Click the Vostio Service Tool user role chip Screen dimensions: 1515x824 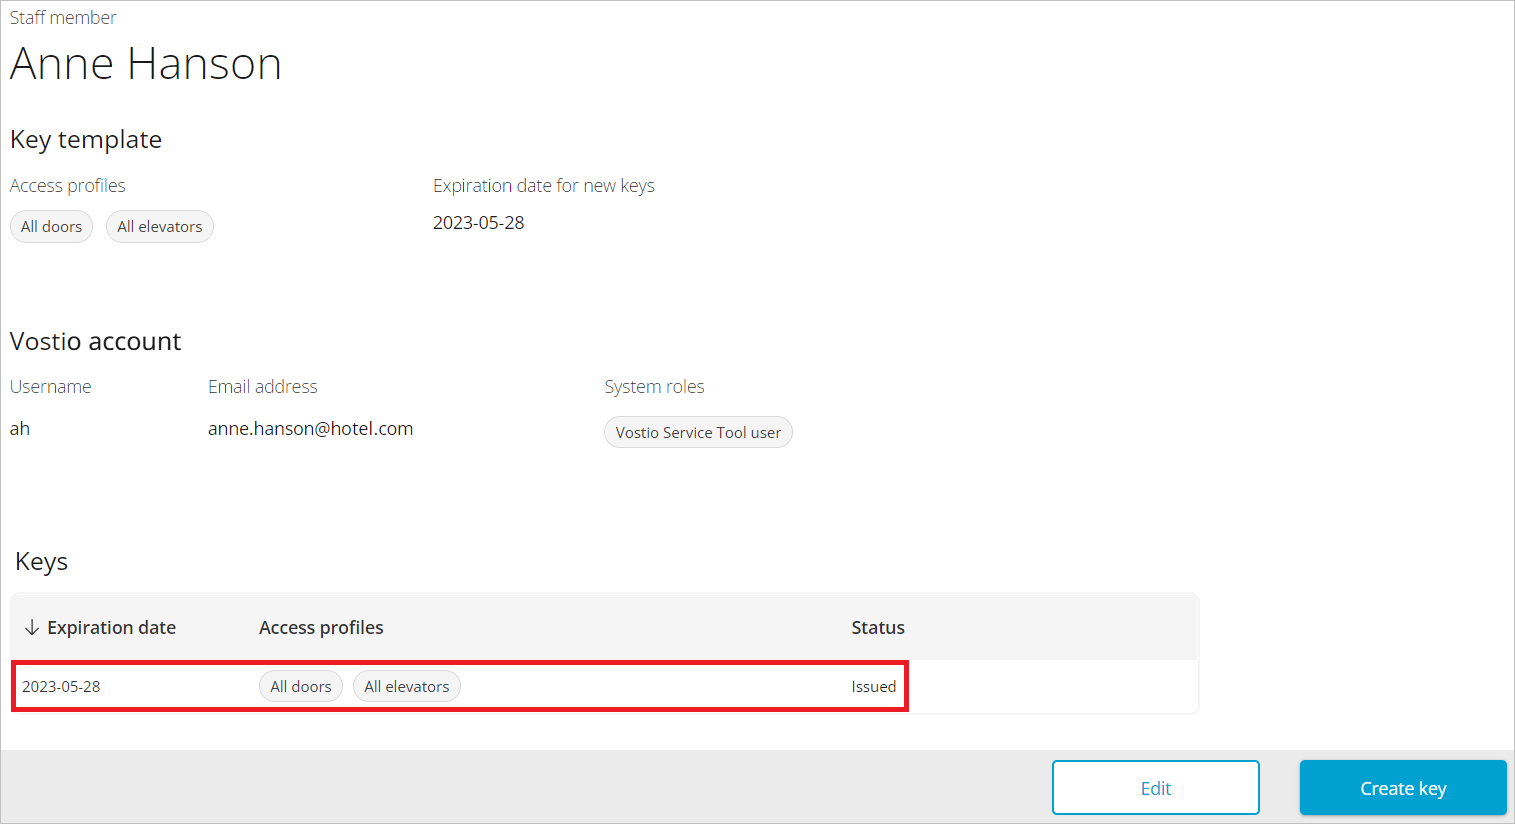(x=698, y=432)
